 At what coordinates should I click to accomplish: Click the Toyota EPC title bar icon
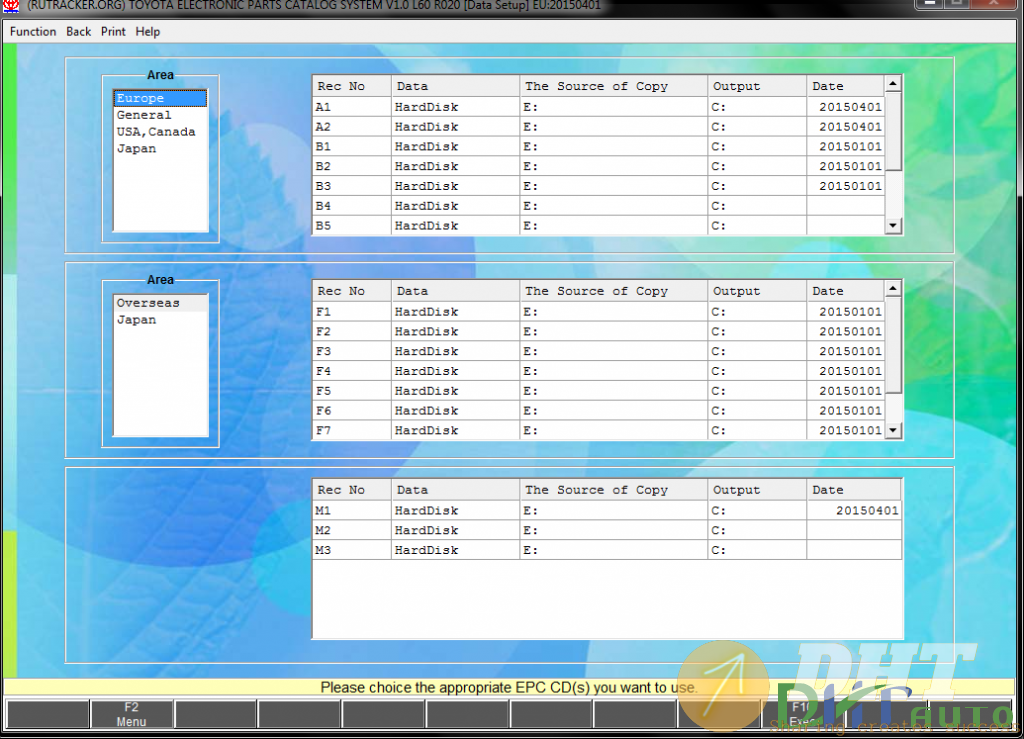coord(11,5)
